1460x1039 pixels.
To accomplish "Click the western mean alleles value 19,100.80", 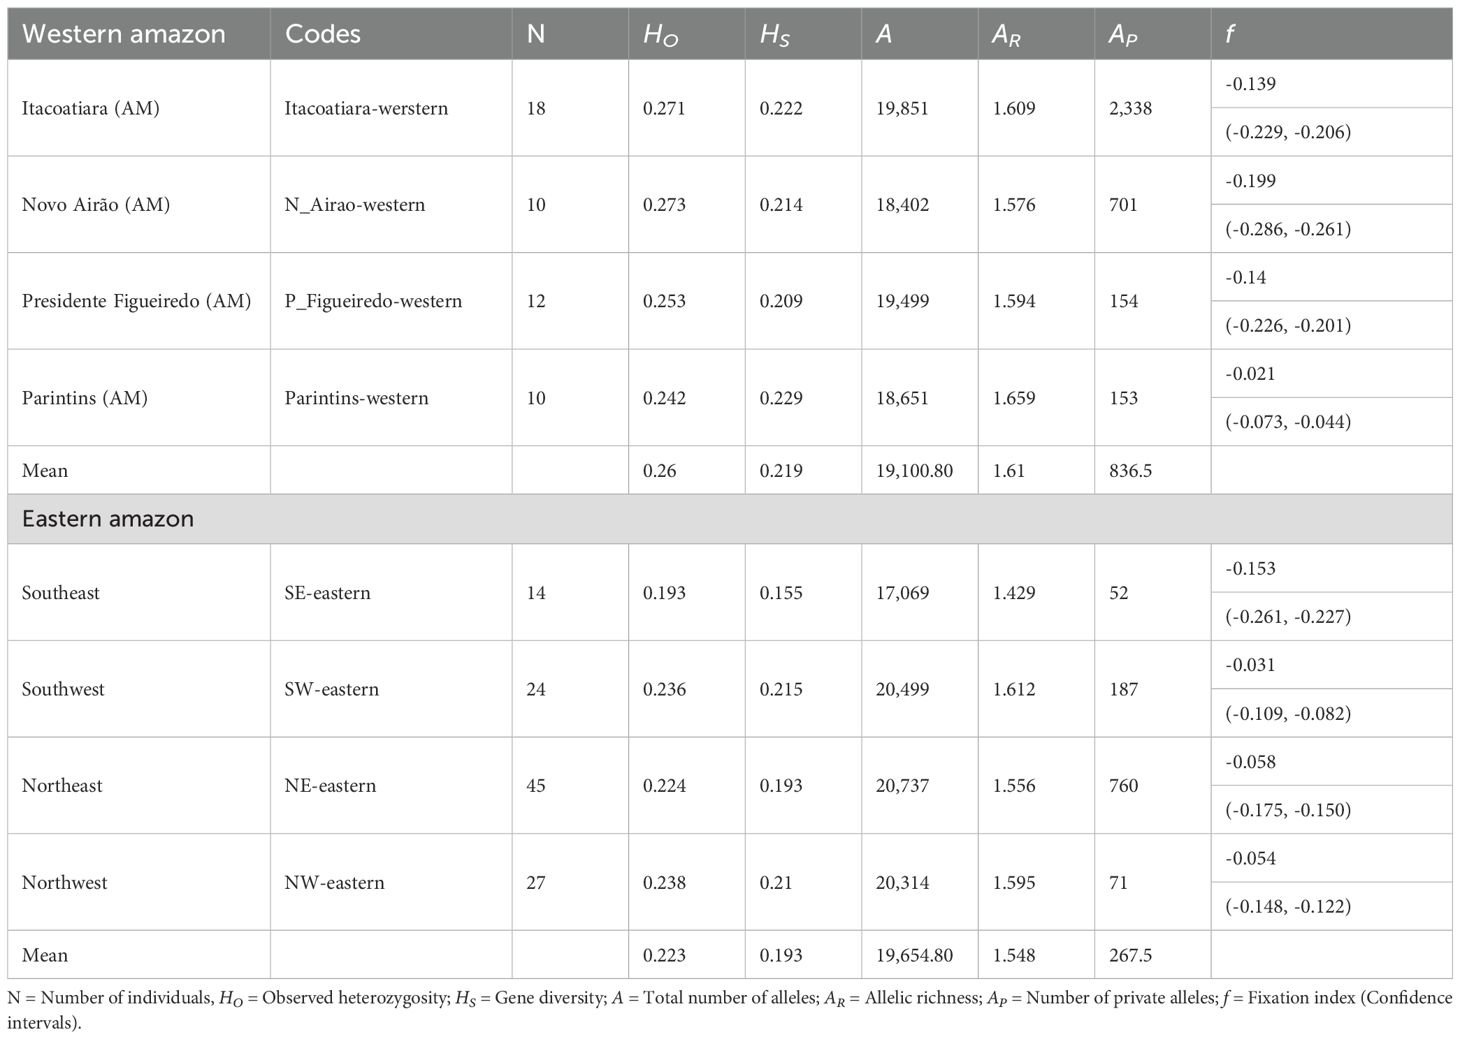I will [914, 470].
